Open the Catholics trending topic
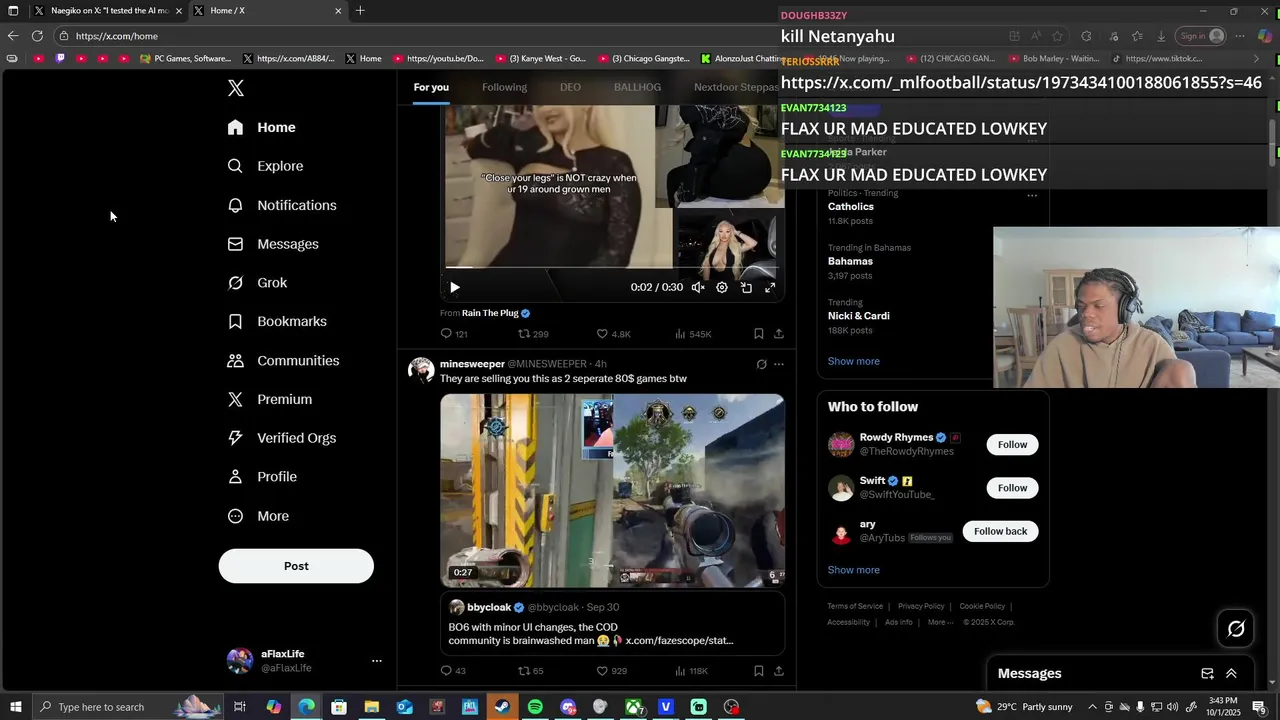The width and height of the screenshot is (1280, 720). (851, 207)
